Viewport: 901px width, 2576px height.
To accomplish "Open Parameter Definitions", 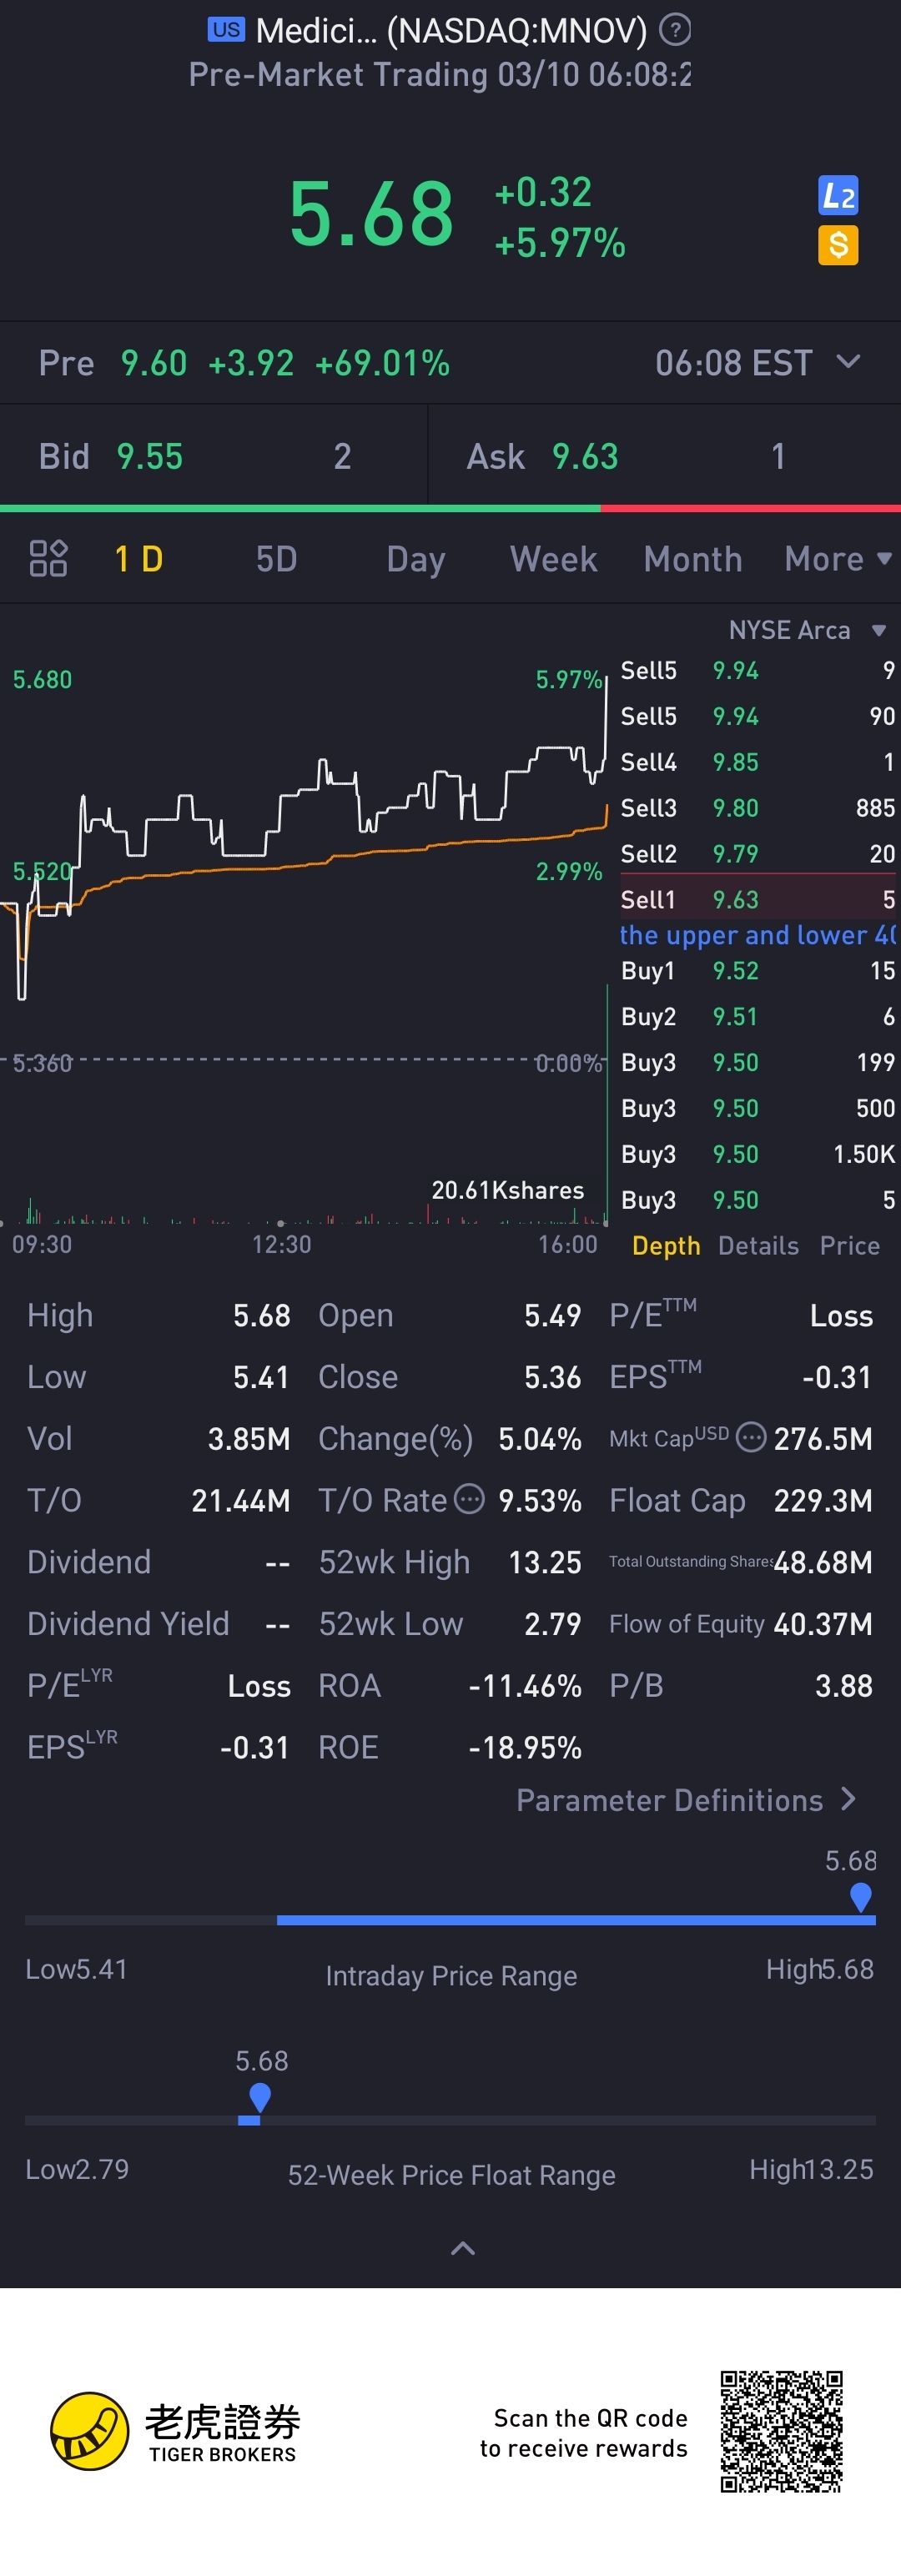I will (687, 1800).
